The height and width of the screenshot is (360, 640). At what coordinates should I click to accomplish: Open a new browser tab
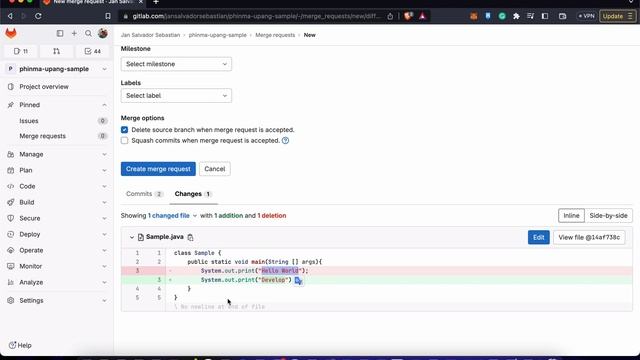(156, 2)
